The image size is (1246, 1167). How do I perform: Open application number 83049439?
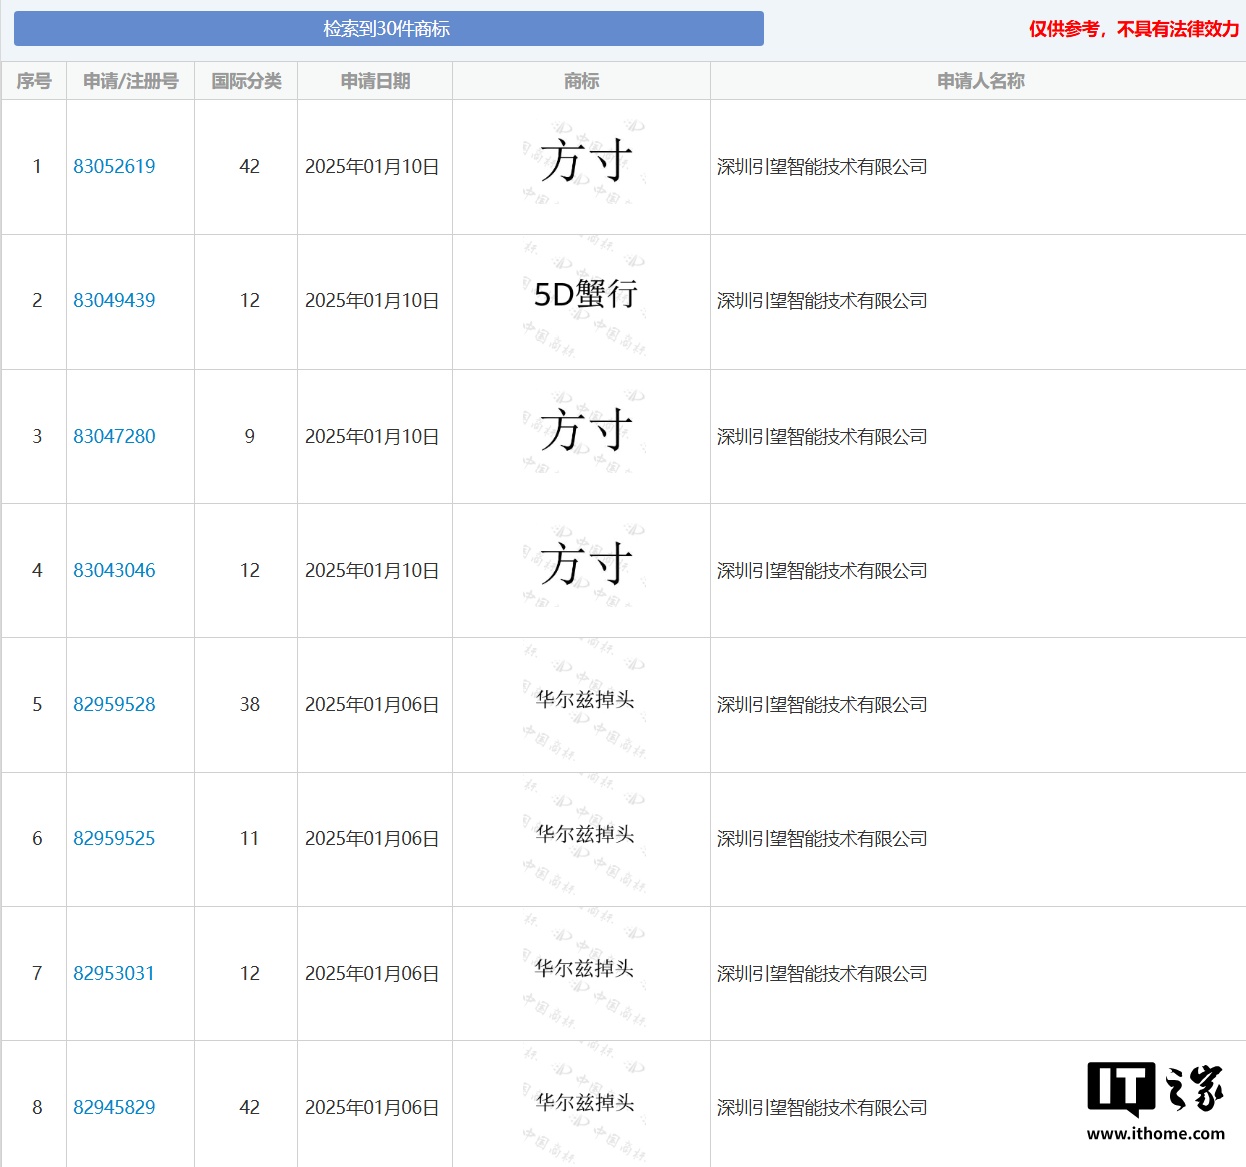pyautogui.click(x=114, y=301)
